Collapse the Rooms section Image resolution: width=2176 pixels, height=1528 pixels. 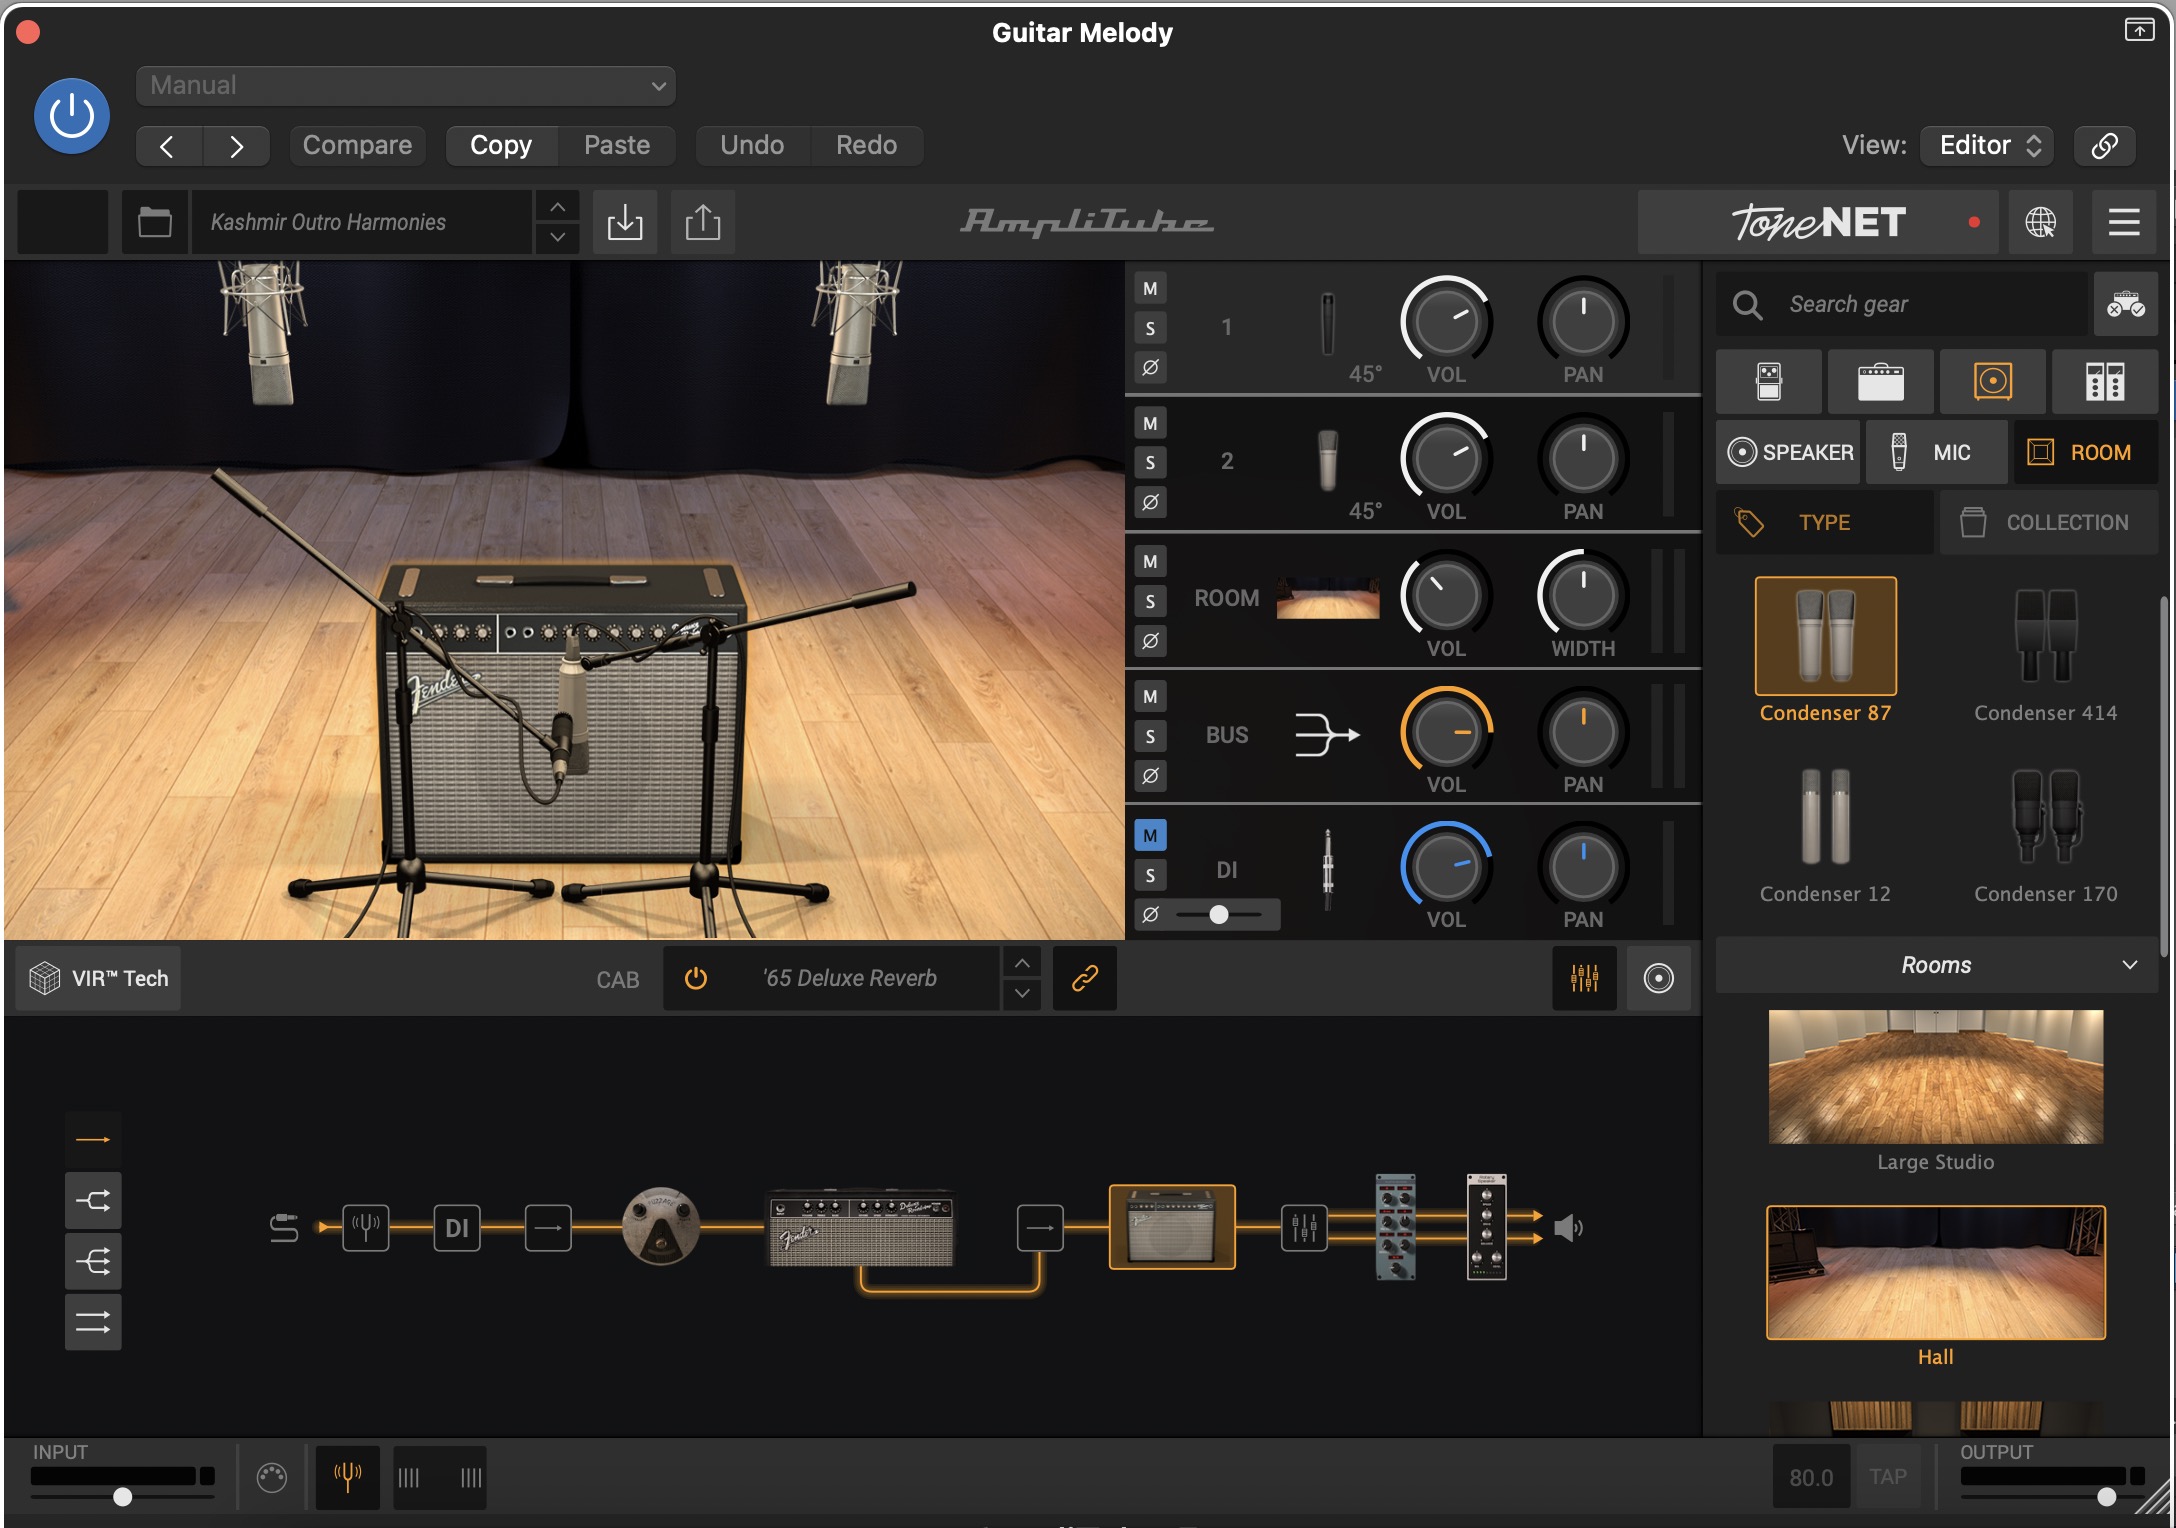point(2130,965)
